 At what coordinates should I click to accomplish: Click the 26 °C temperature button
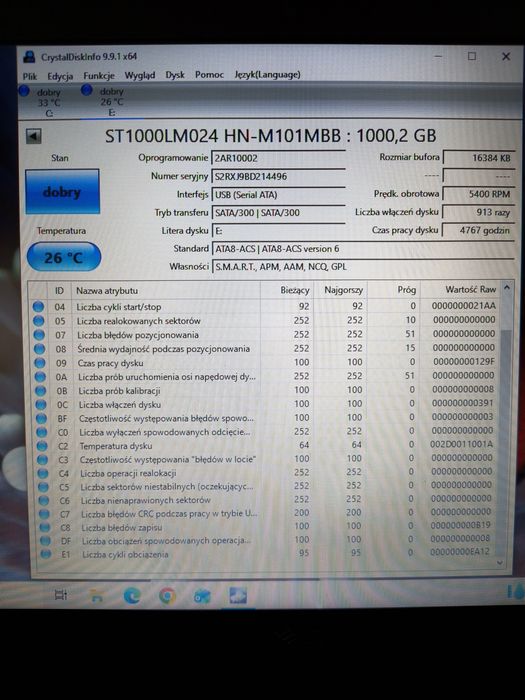(x=64, y=257)
